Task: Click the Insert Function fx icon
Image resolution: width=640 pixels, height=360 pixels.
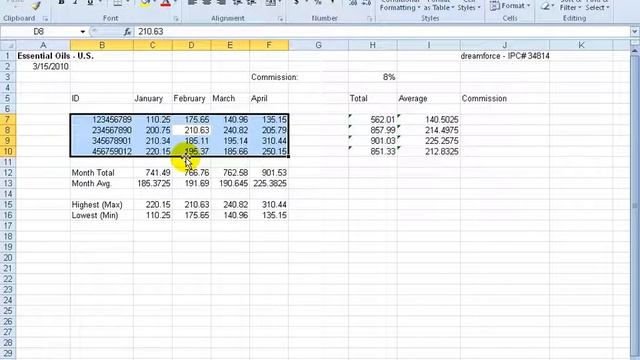Action: click(128, 31)
